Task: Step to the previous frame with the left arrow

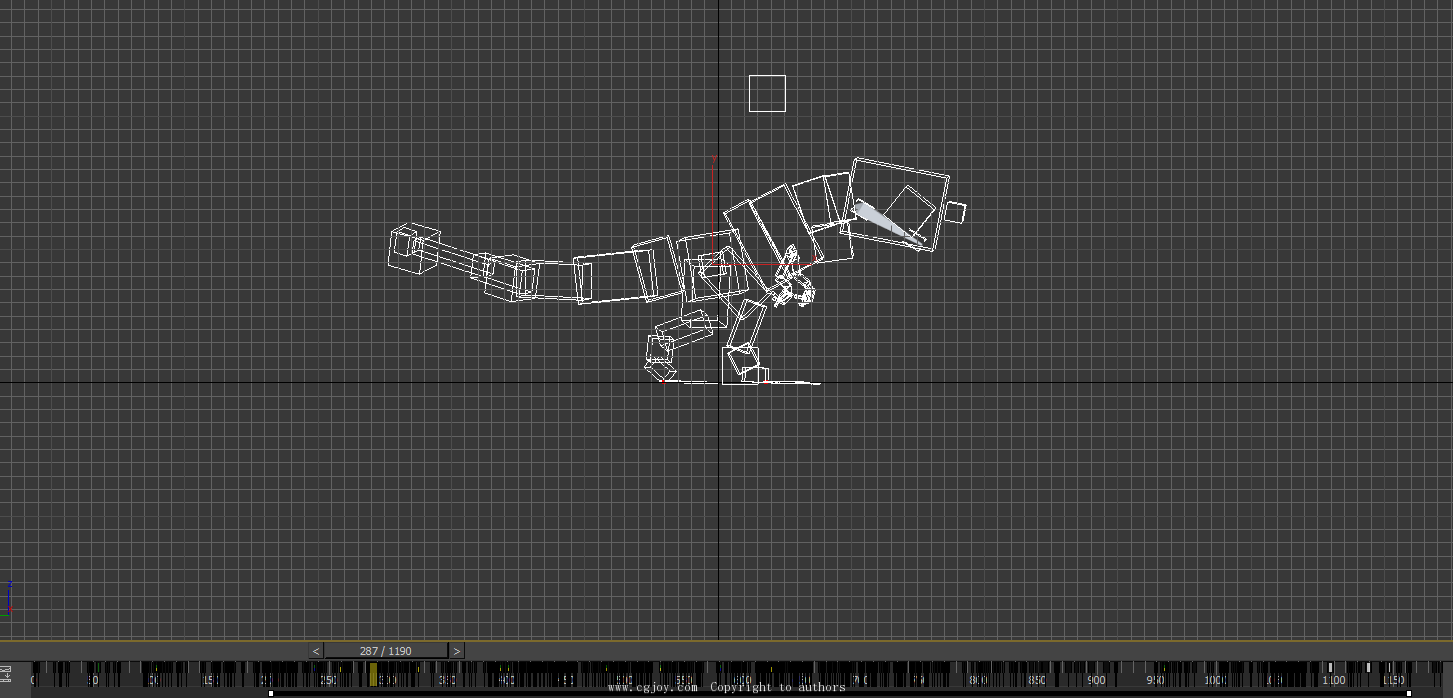Action: coord(316,651)
